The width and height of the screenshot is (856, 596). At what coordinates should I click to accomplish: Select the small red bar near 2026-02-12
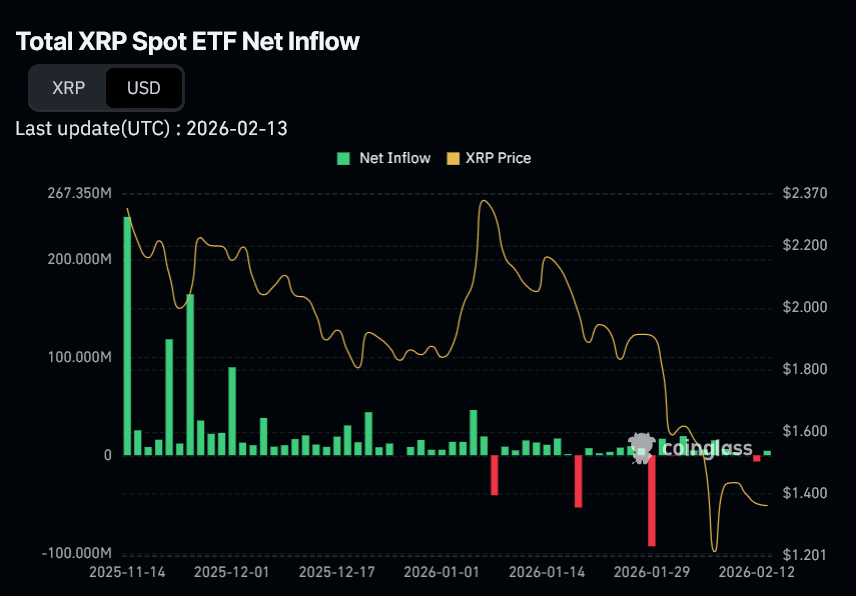pos(756,458)
